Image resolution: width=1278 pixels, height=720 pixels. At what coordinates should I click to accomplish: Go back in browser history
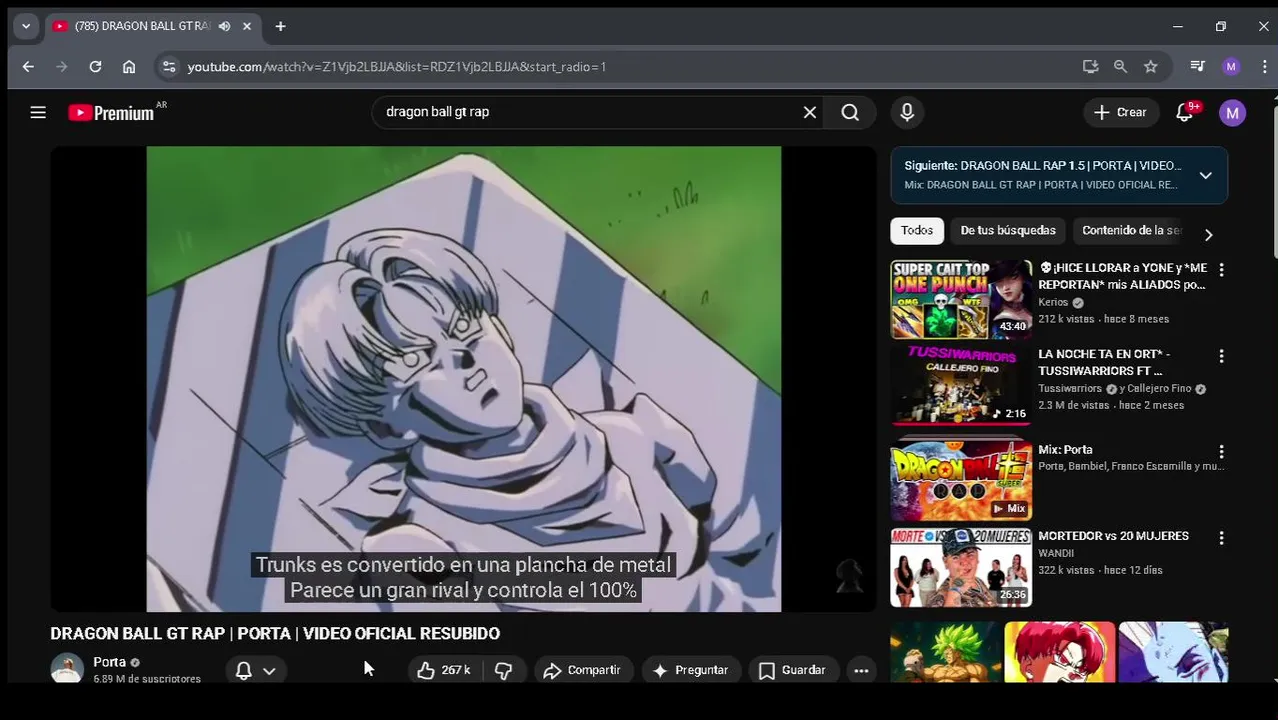point(28,67)
